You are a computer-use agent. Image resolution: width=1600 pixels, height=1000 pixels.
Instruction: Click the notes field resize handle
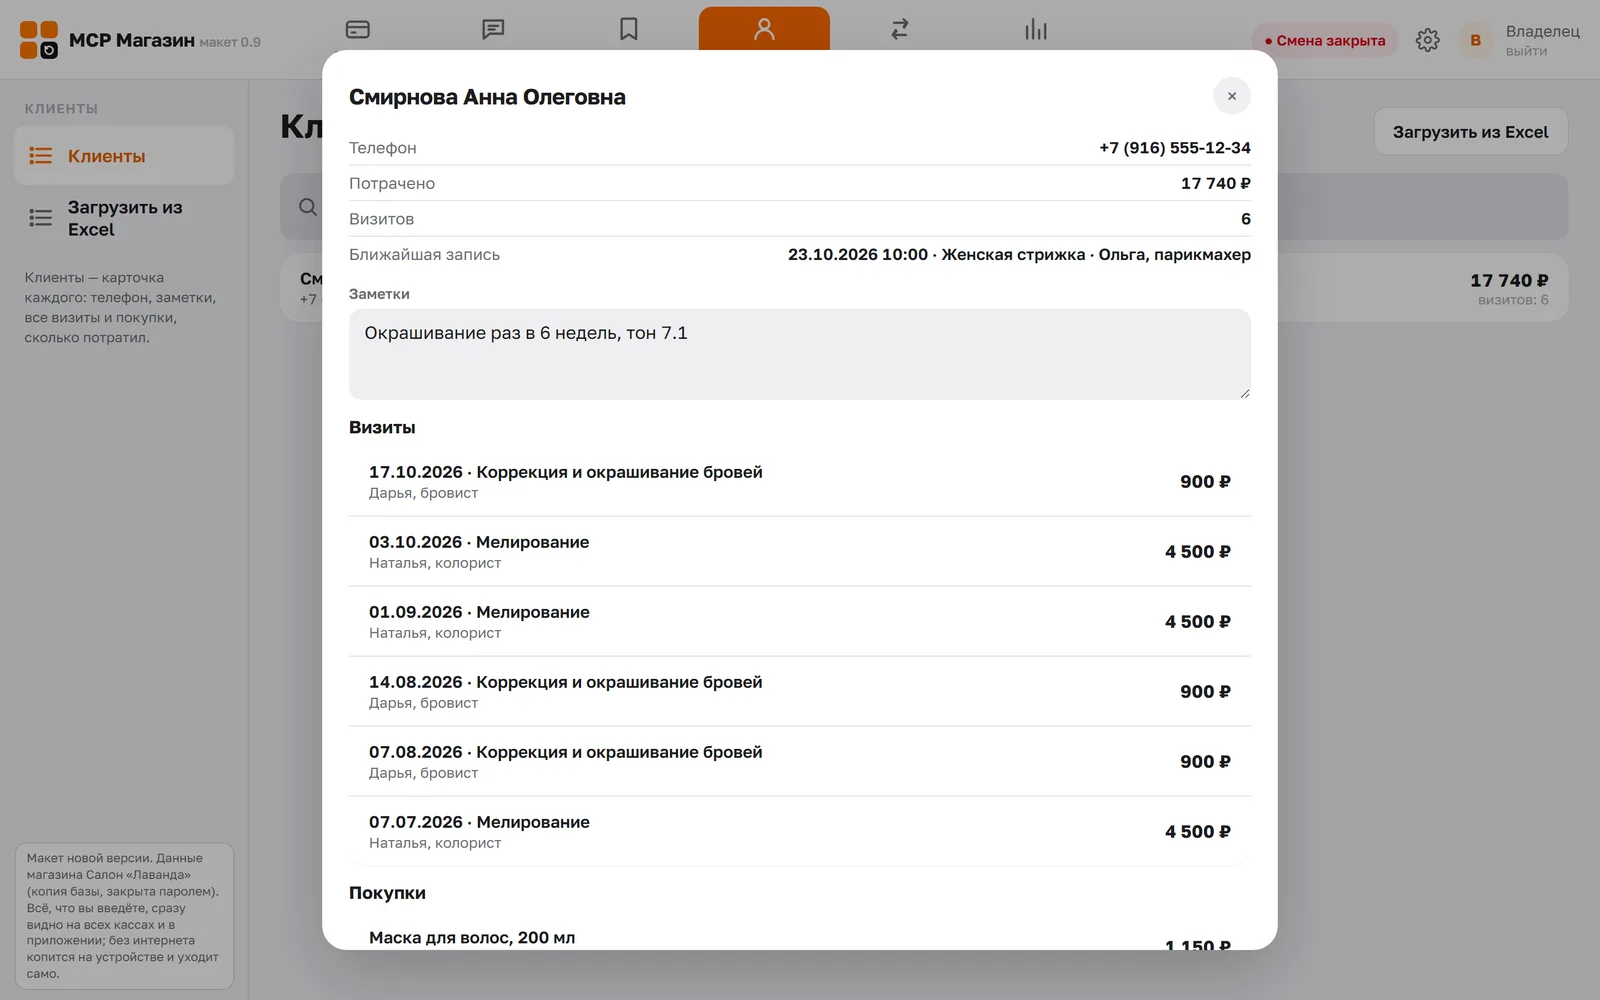click(1244, 393)
